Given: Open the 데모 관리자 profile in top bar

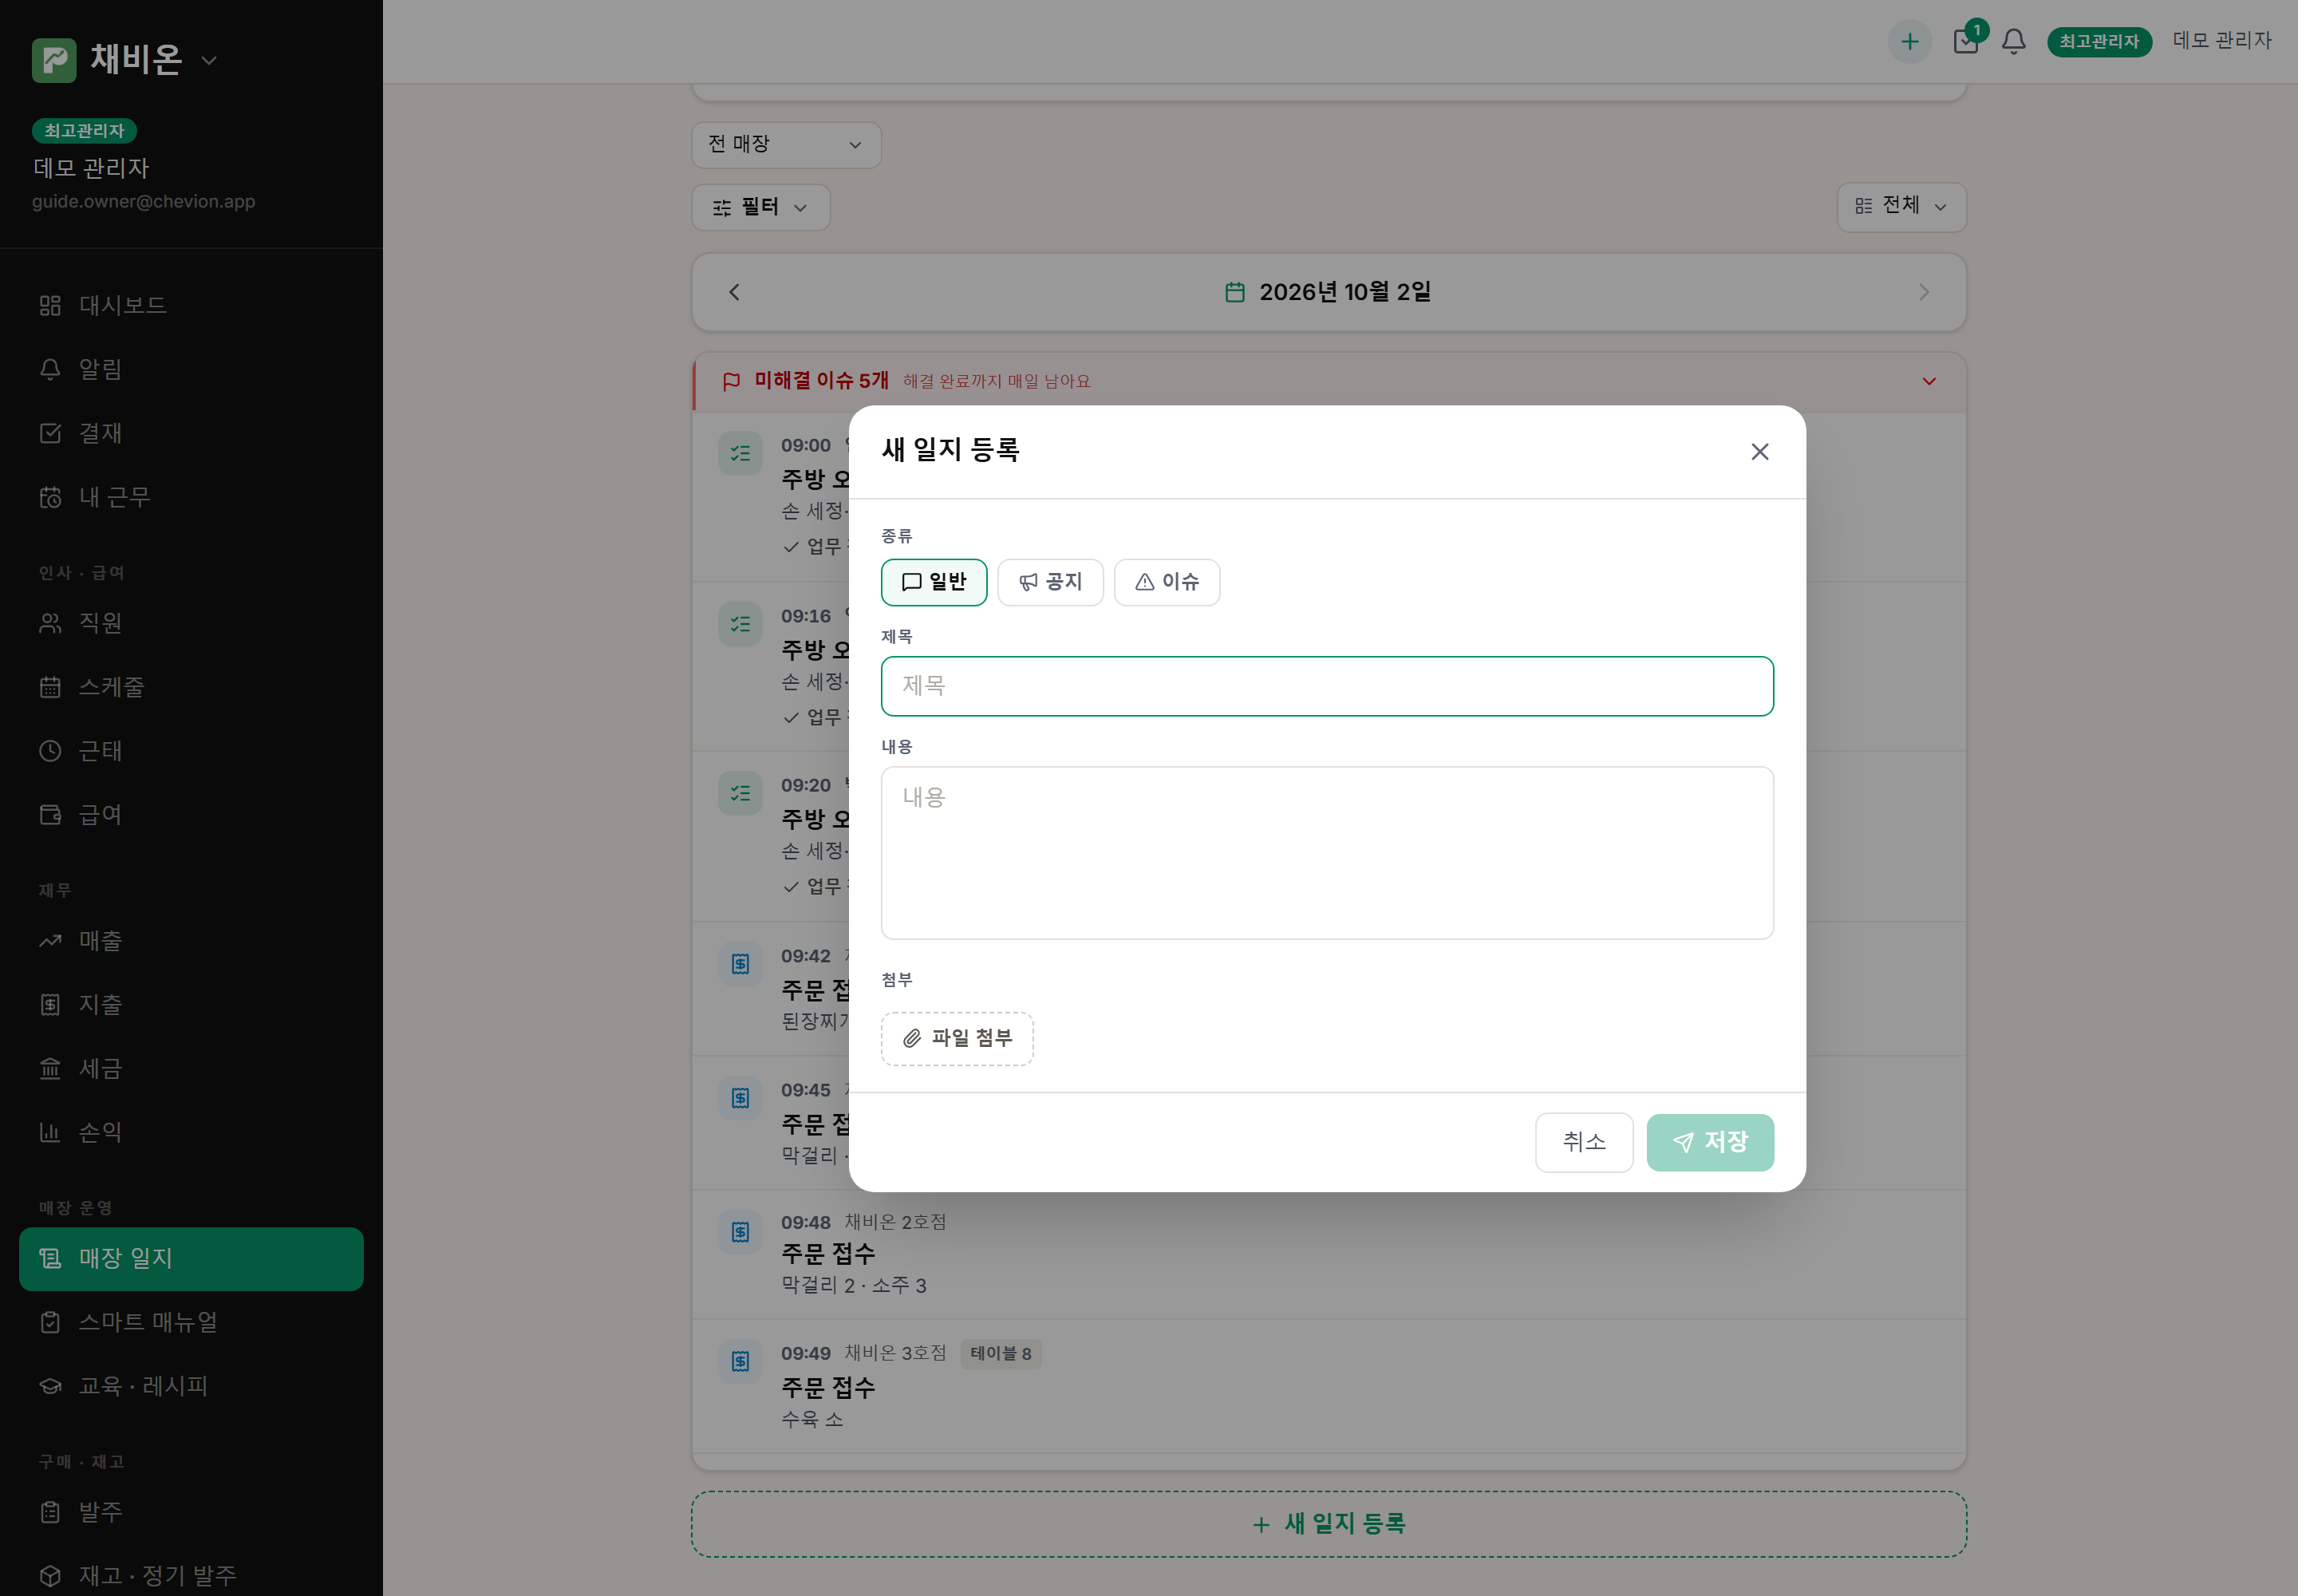Looking at the screenshot, I should (x=2221, y=41).
